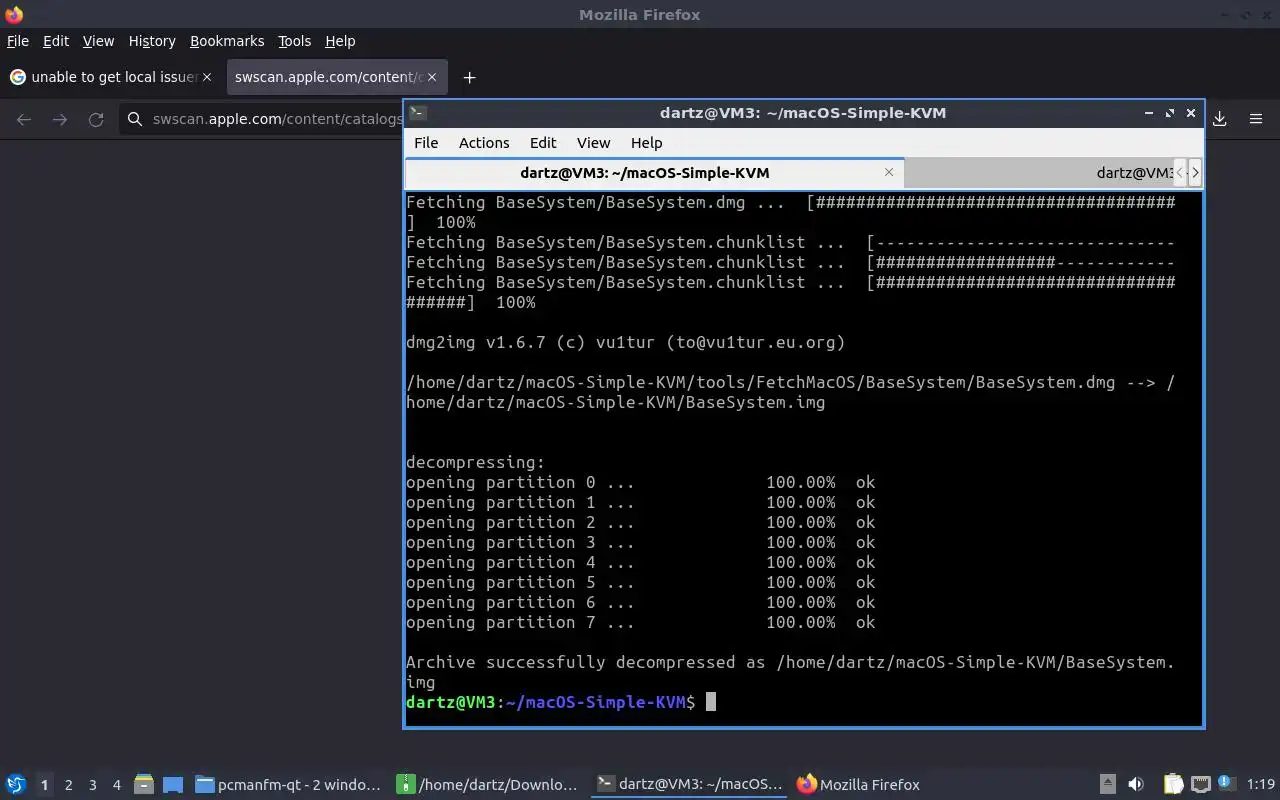Click the 'dmg2img v1.6.7' output line
1280x800 pixels.
626,342
